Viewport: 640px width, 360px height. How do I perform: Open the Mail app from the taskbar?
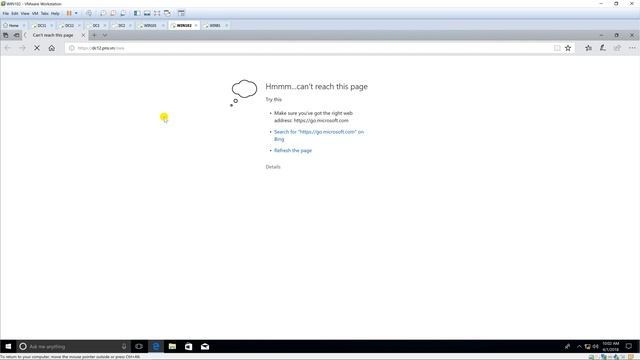[x=205, y=347]
